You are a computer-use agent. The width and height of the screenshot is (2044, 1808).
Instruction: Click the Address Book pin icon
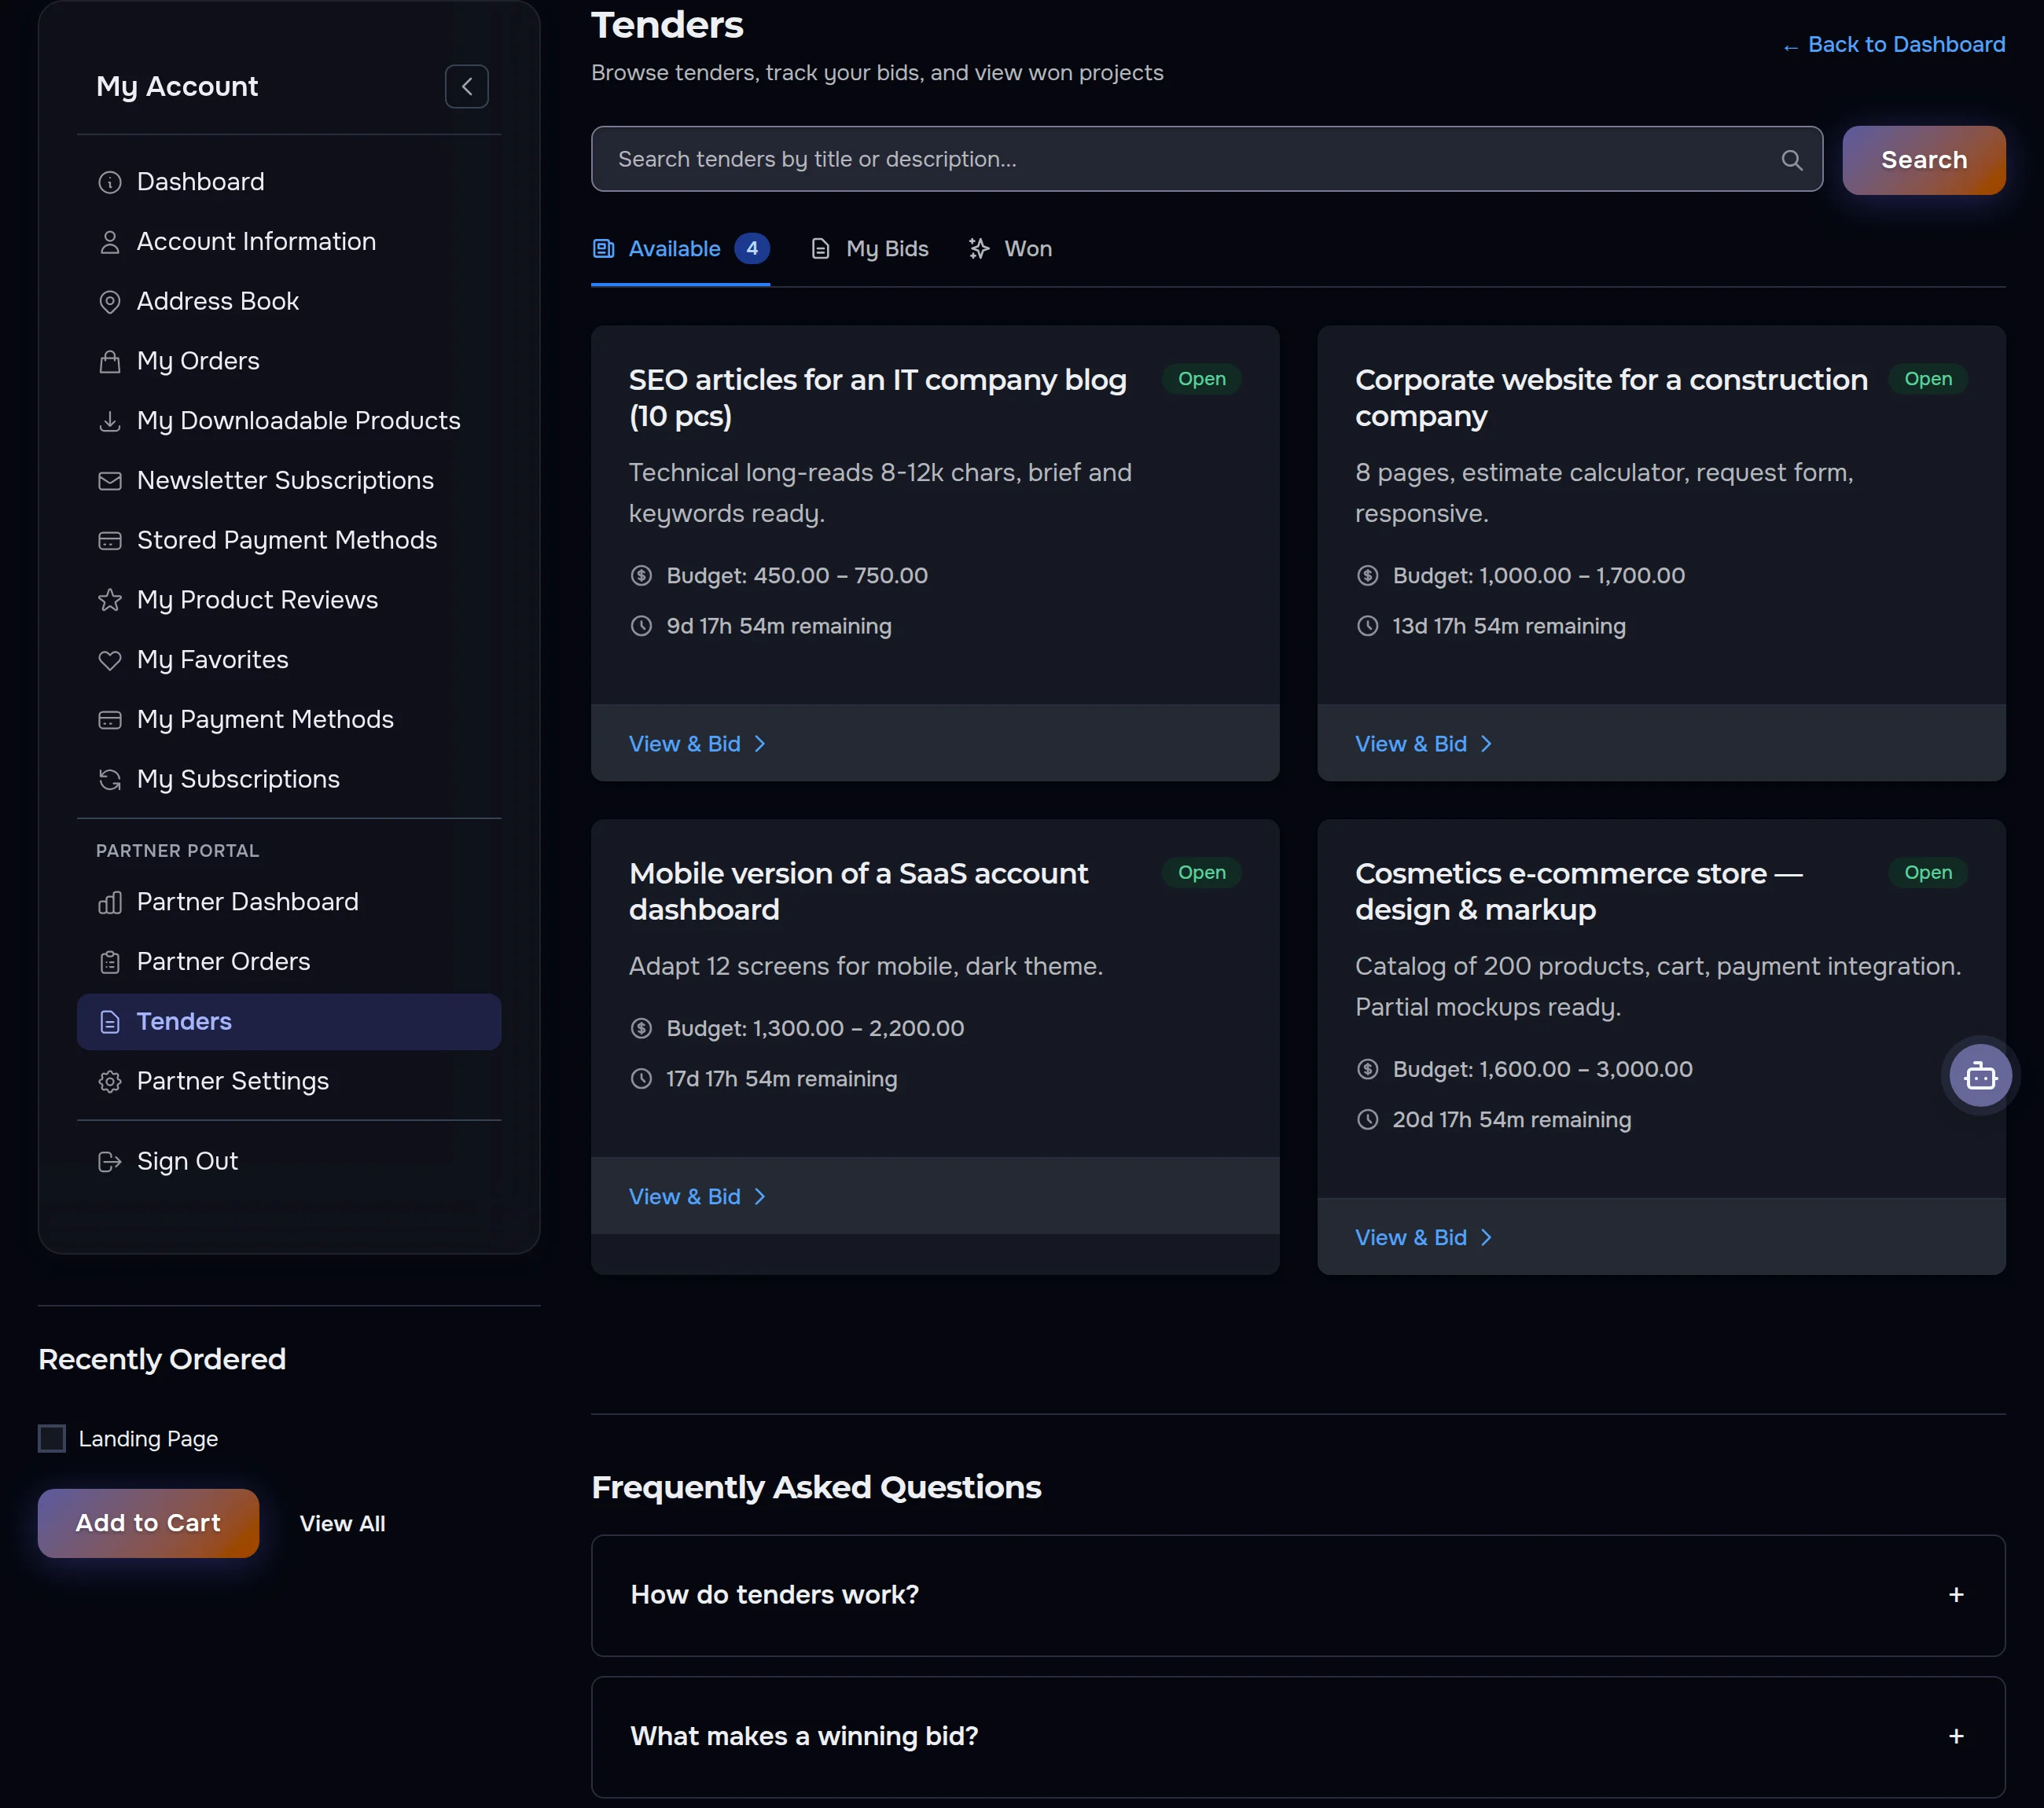click(x=110, y=302)
